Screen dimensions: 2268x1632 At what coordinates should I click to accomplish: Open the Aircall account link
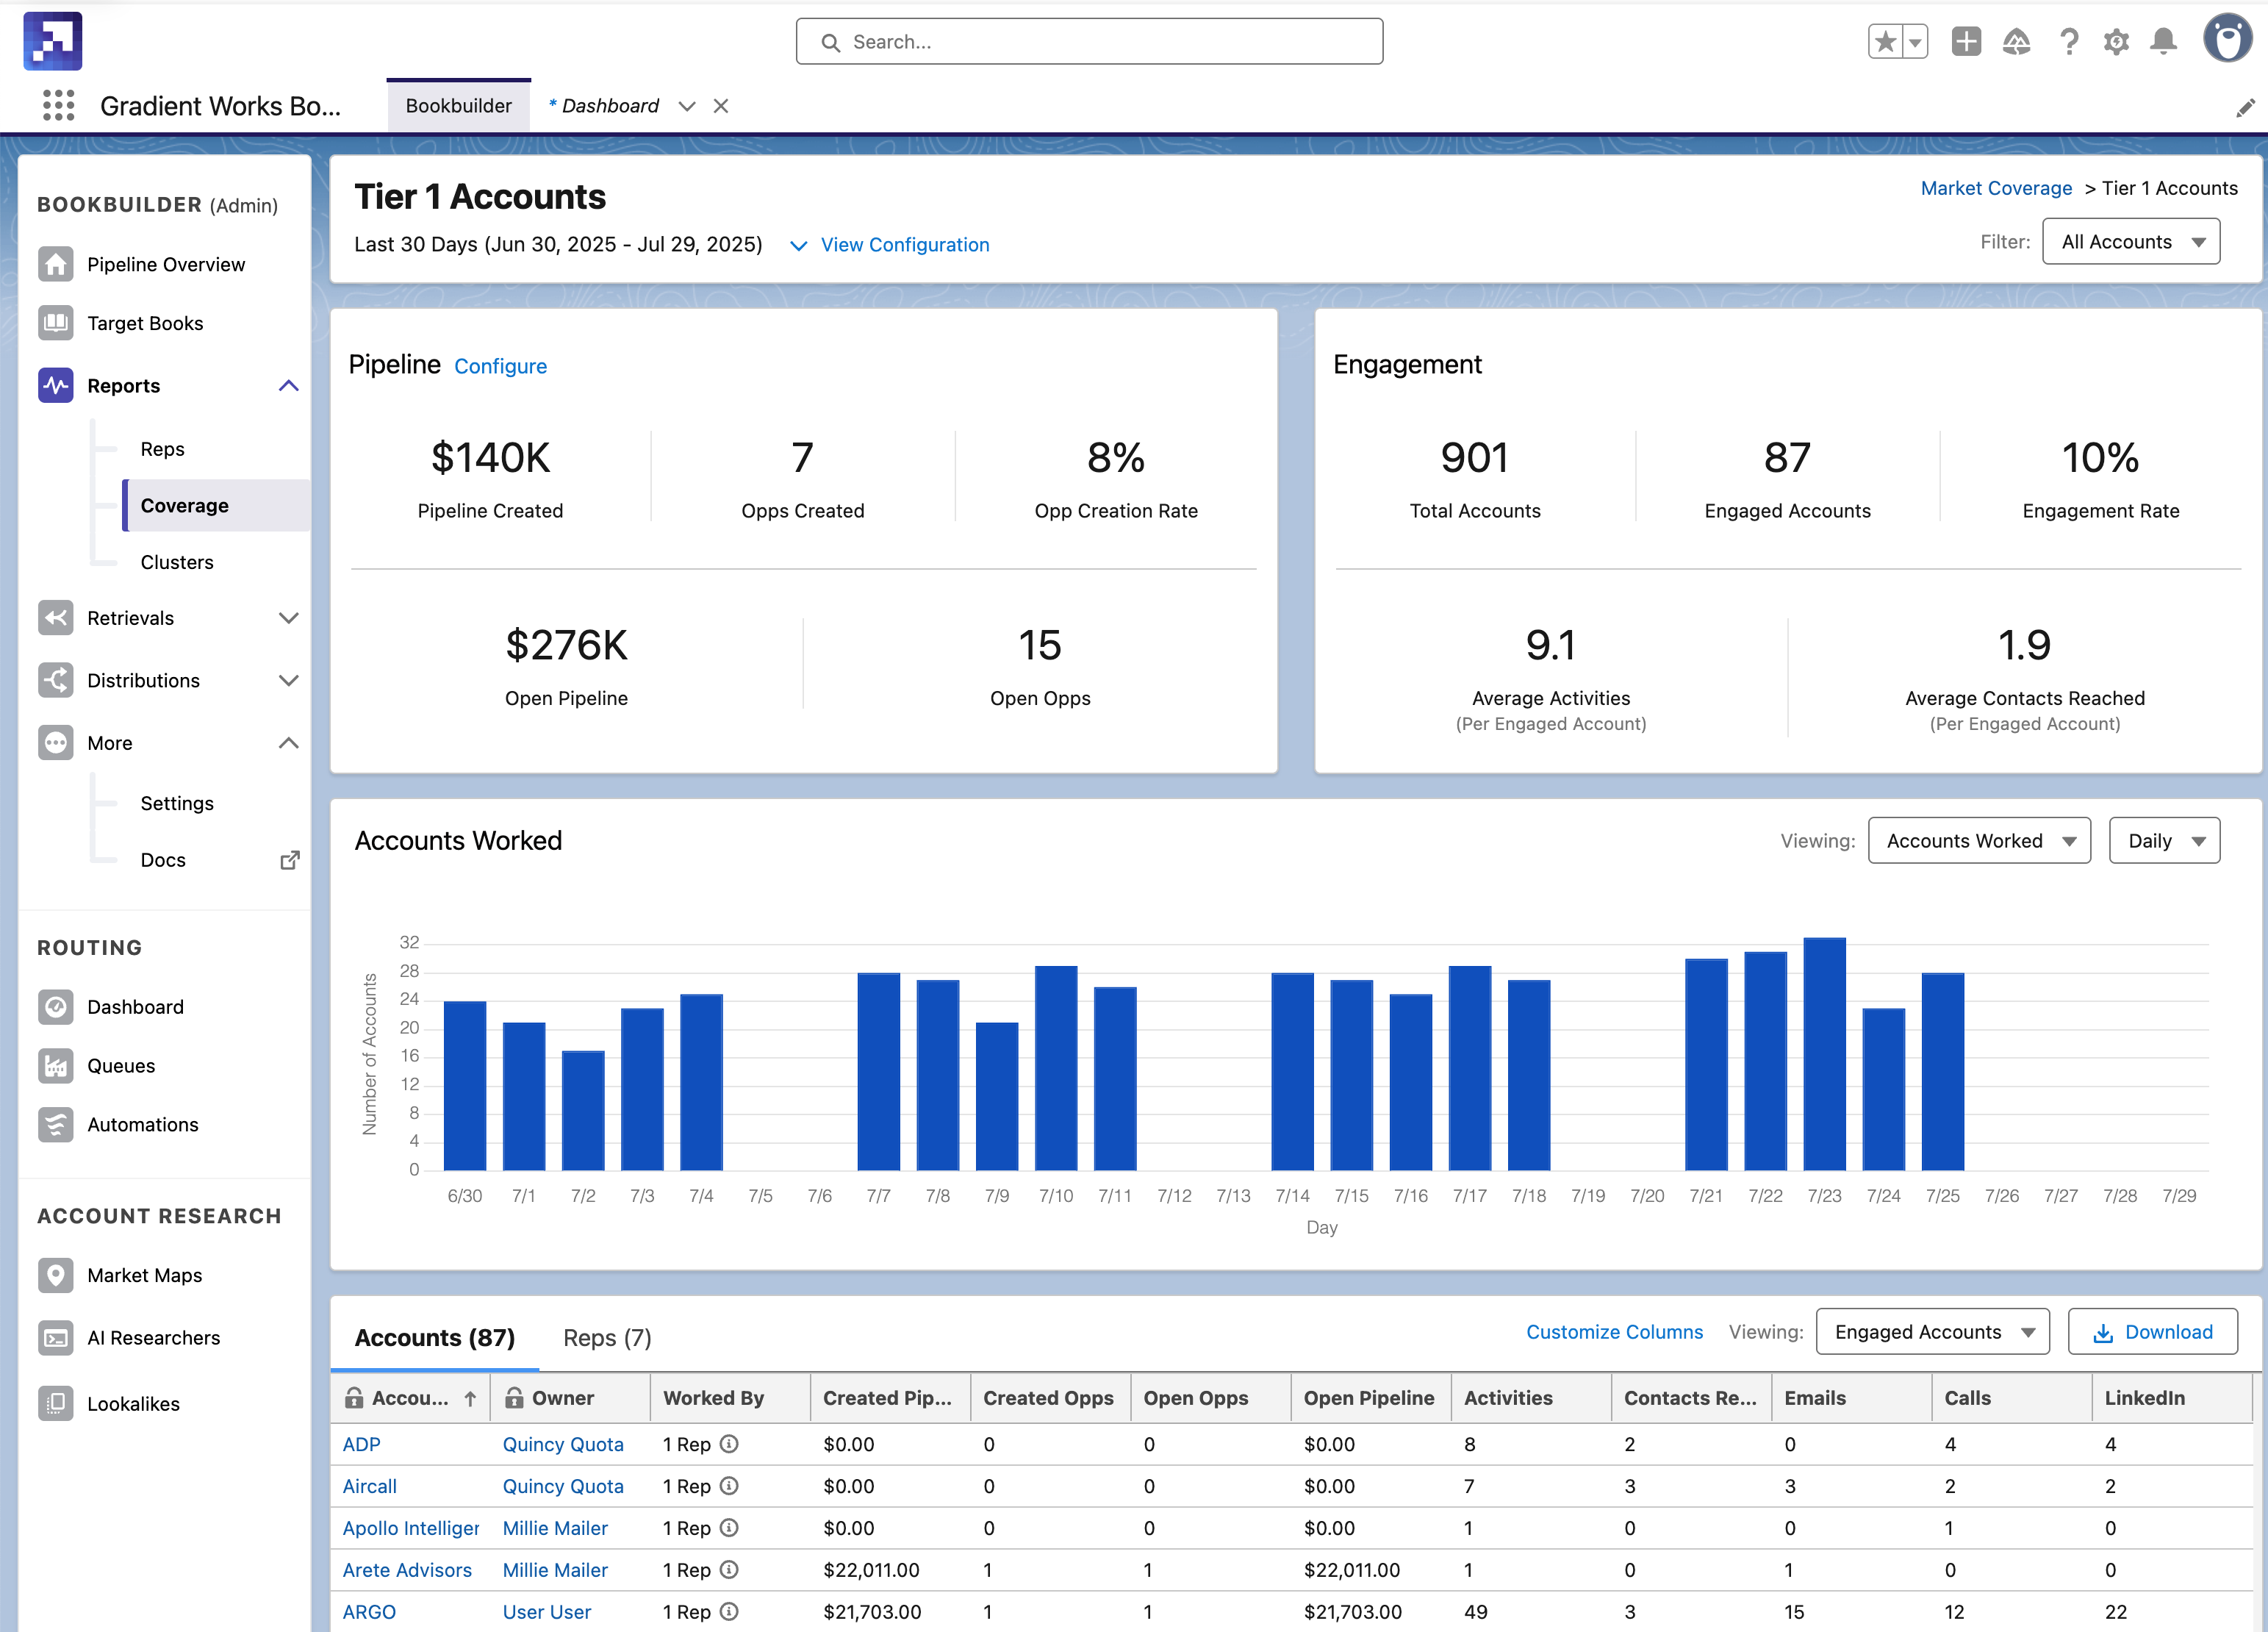coord(369,1486)
